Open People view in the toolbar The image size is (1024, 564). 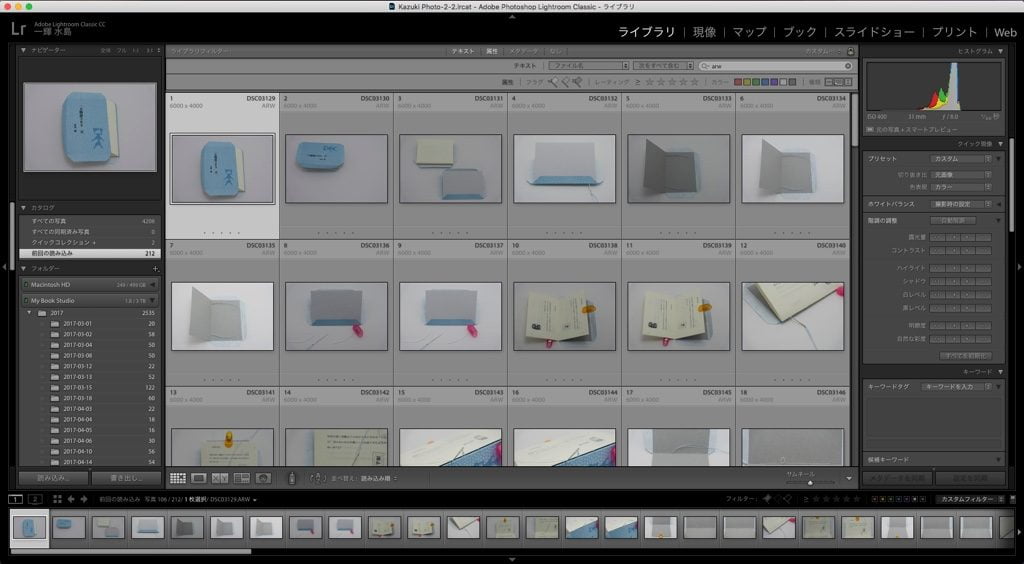point(263,478)
